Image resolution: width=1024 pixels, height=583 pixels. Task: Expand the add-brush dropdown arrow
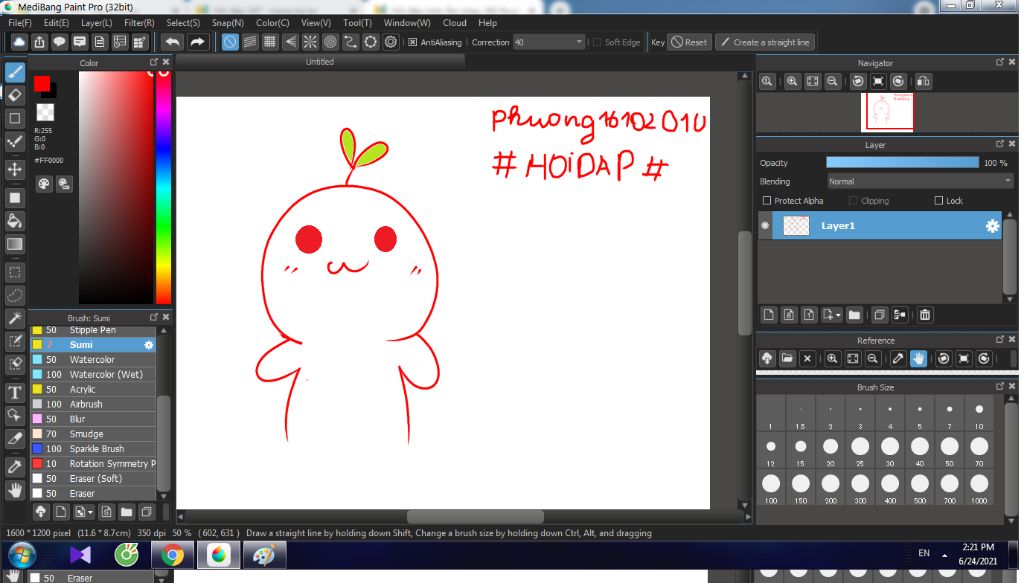90,512
